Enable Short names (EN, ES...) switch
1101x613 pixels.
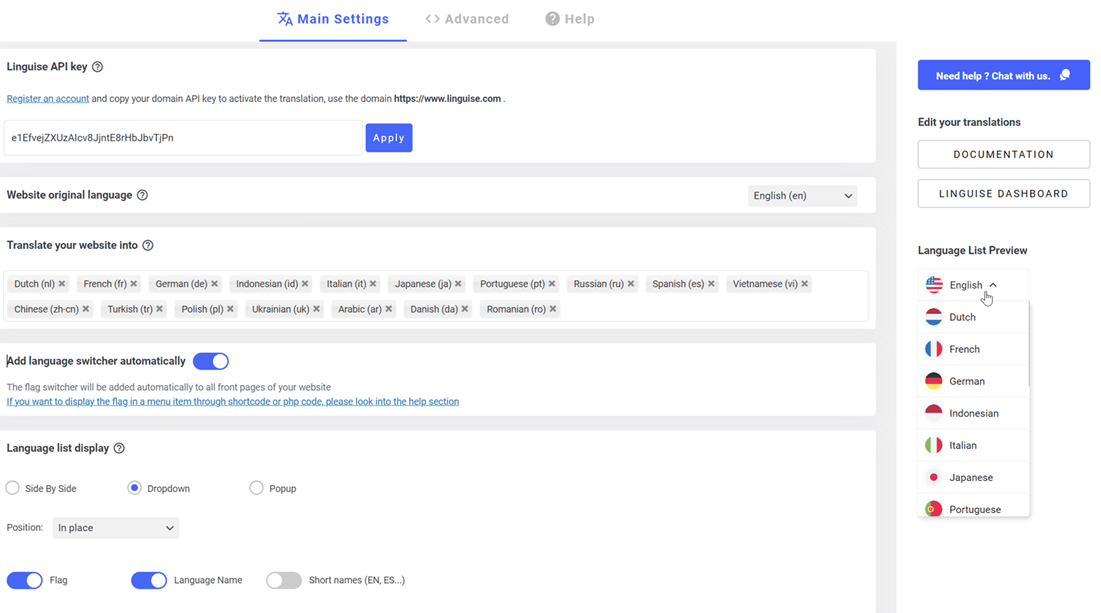coord(284,580)
